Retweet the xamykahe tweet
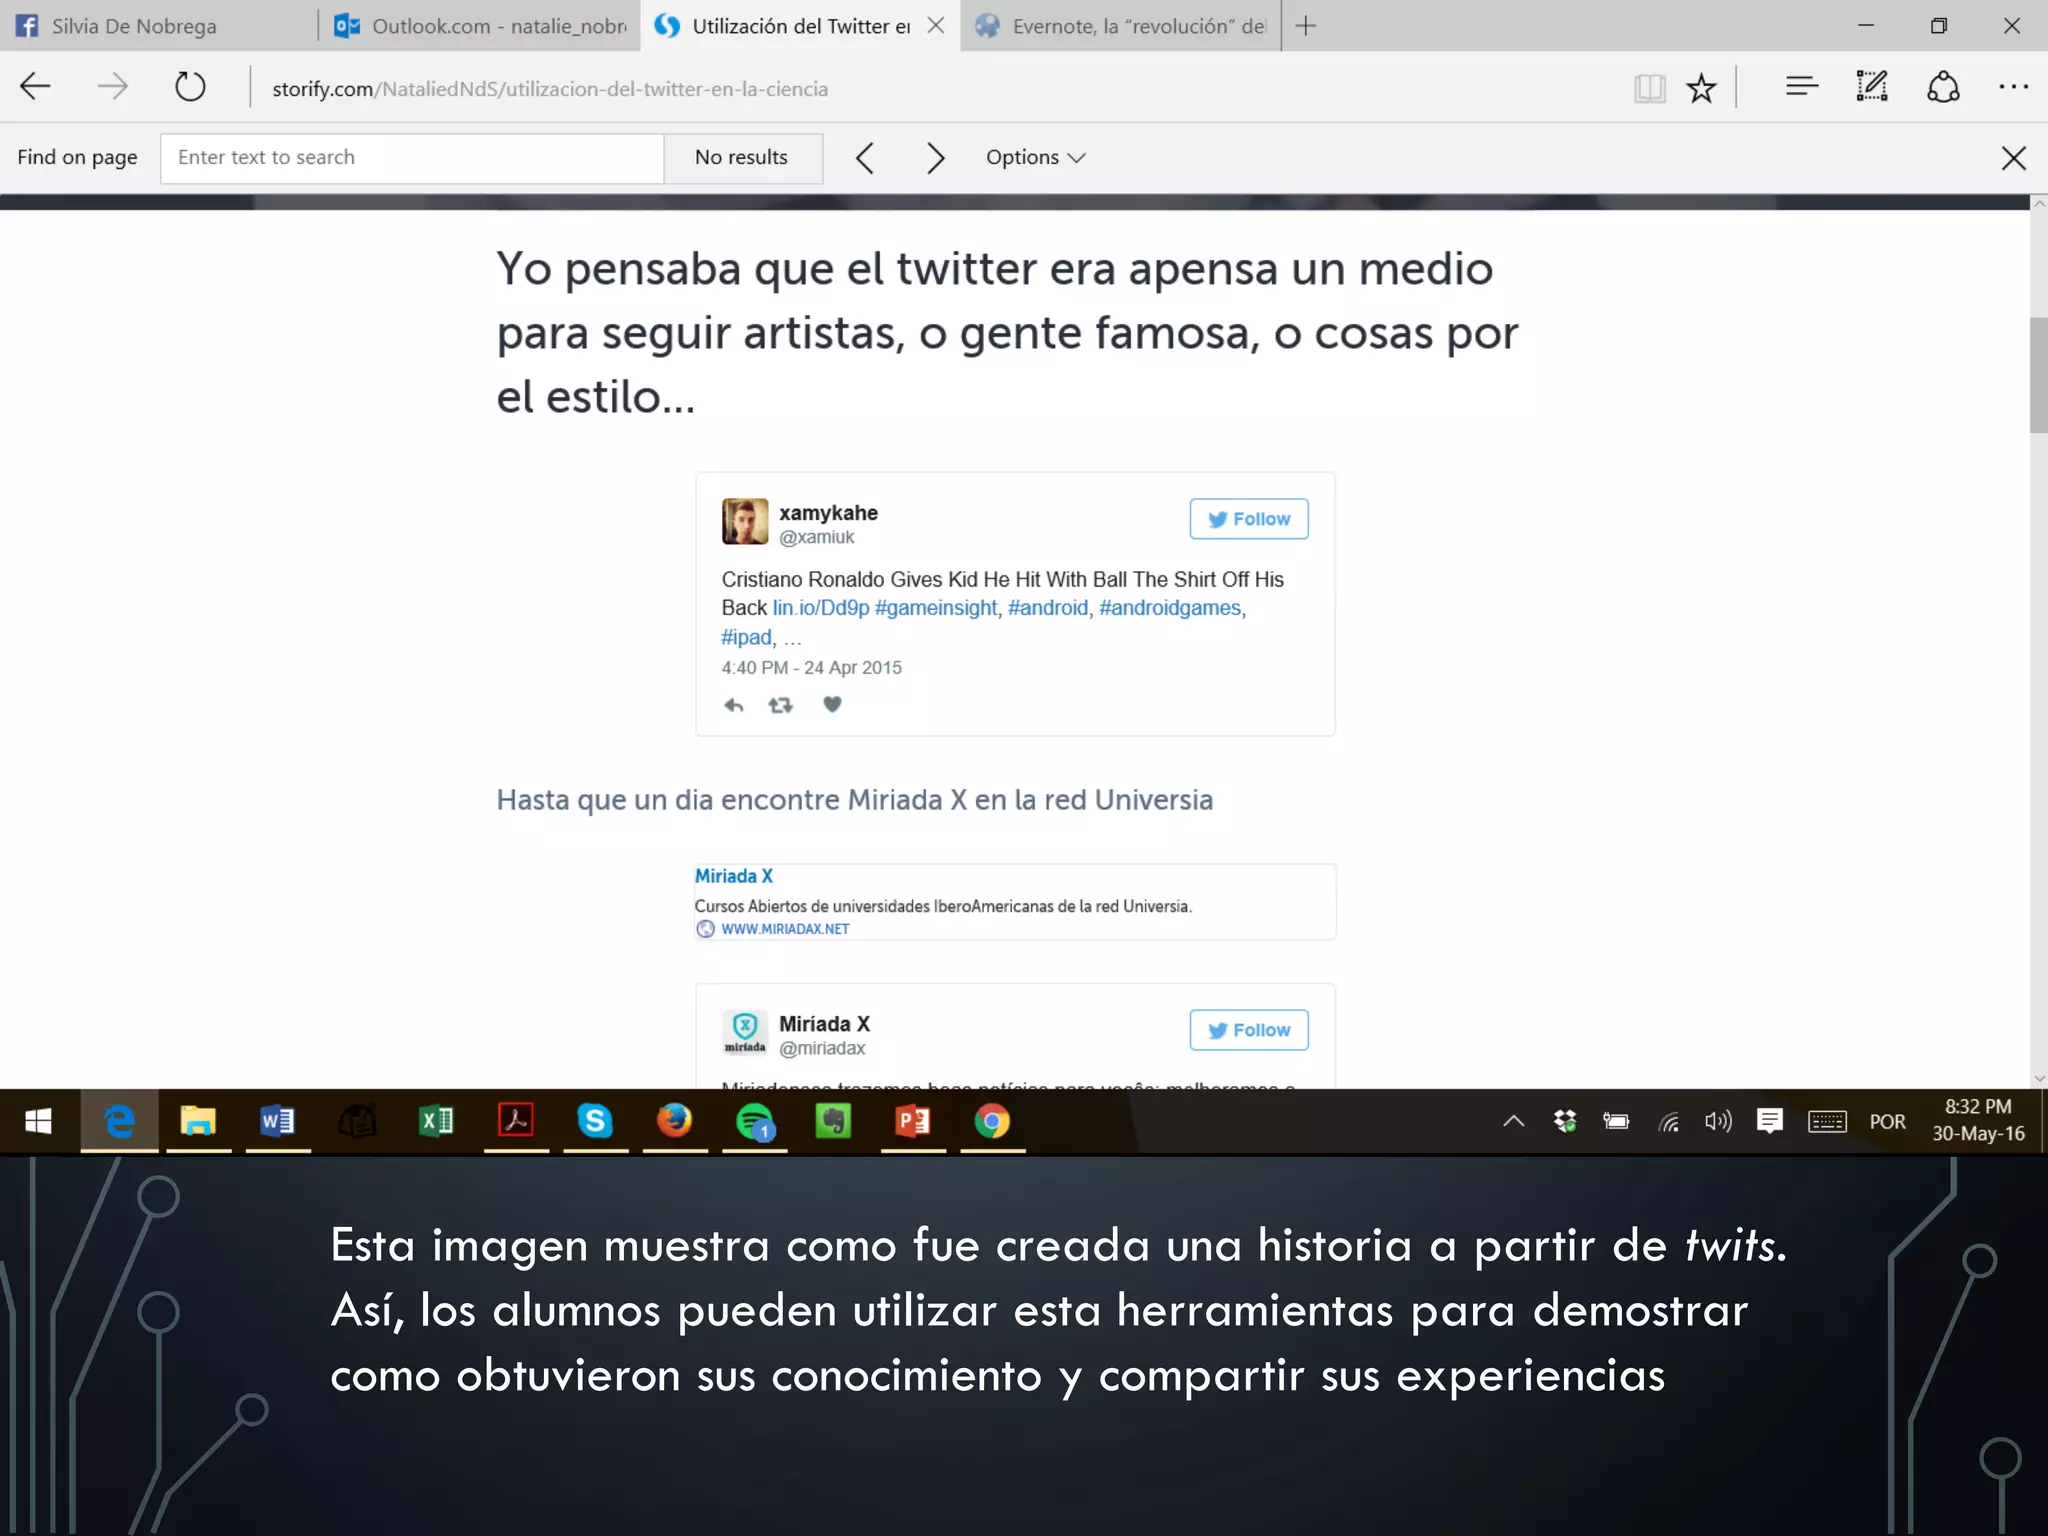Viewport: 2048px width, 1536px height. coord(780,705)
